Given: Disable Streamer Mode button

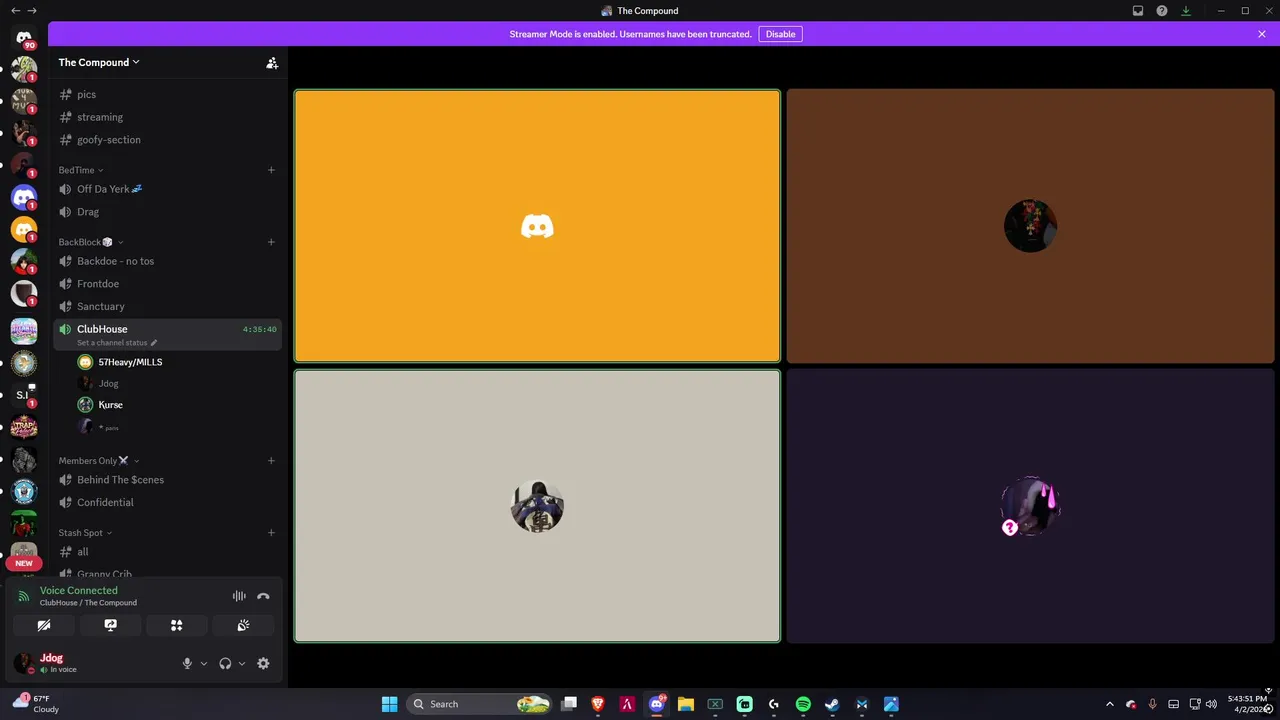Looking at the screenshot, I should click(x=780, y=34).
